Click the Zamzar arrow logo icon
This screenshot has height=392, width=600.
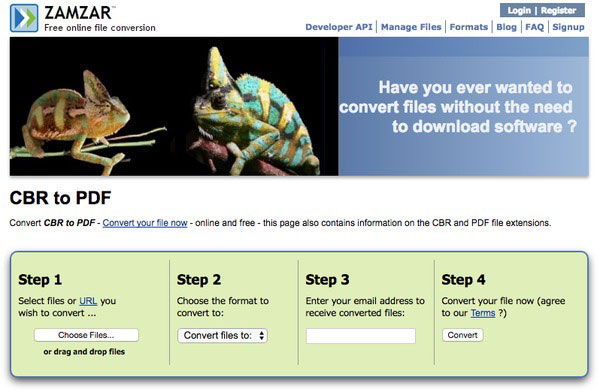(24, 18)
